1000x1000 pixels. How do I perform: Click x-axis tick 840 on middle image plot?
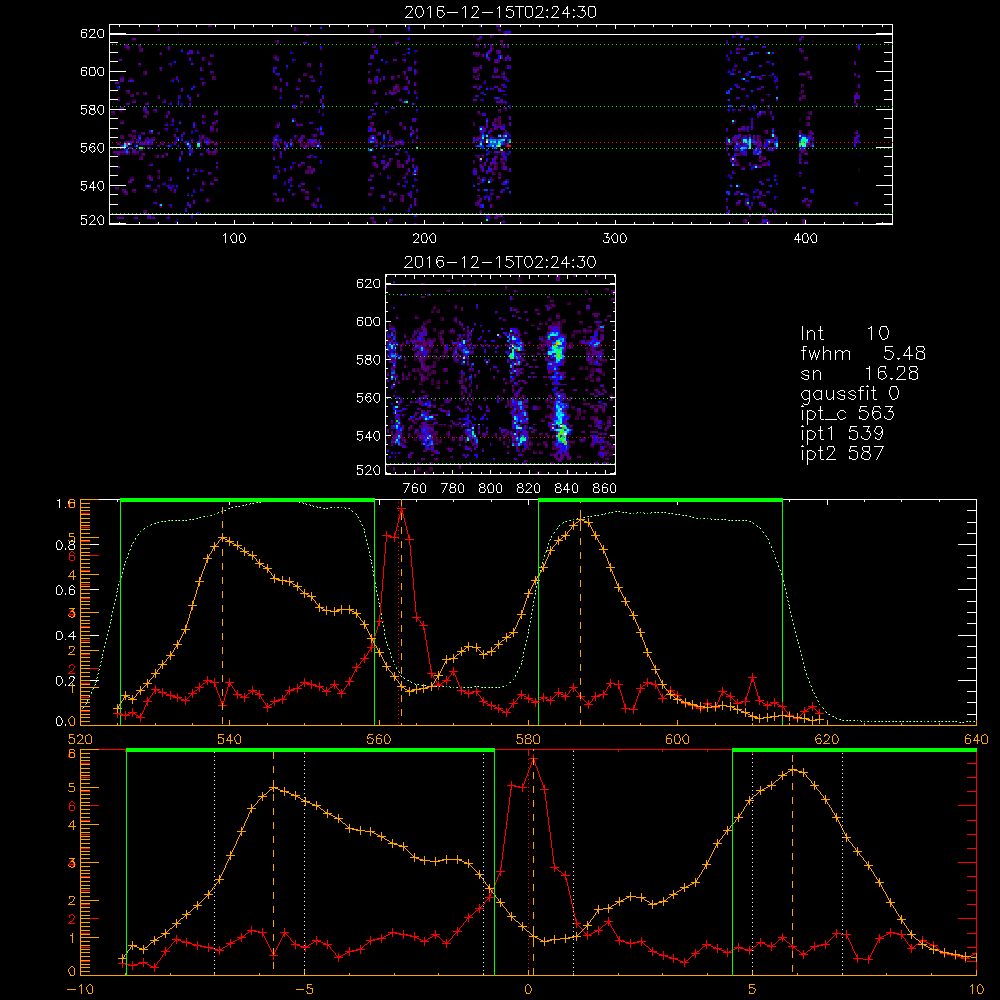566,489
